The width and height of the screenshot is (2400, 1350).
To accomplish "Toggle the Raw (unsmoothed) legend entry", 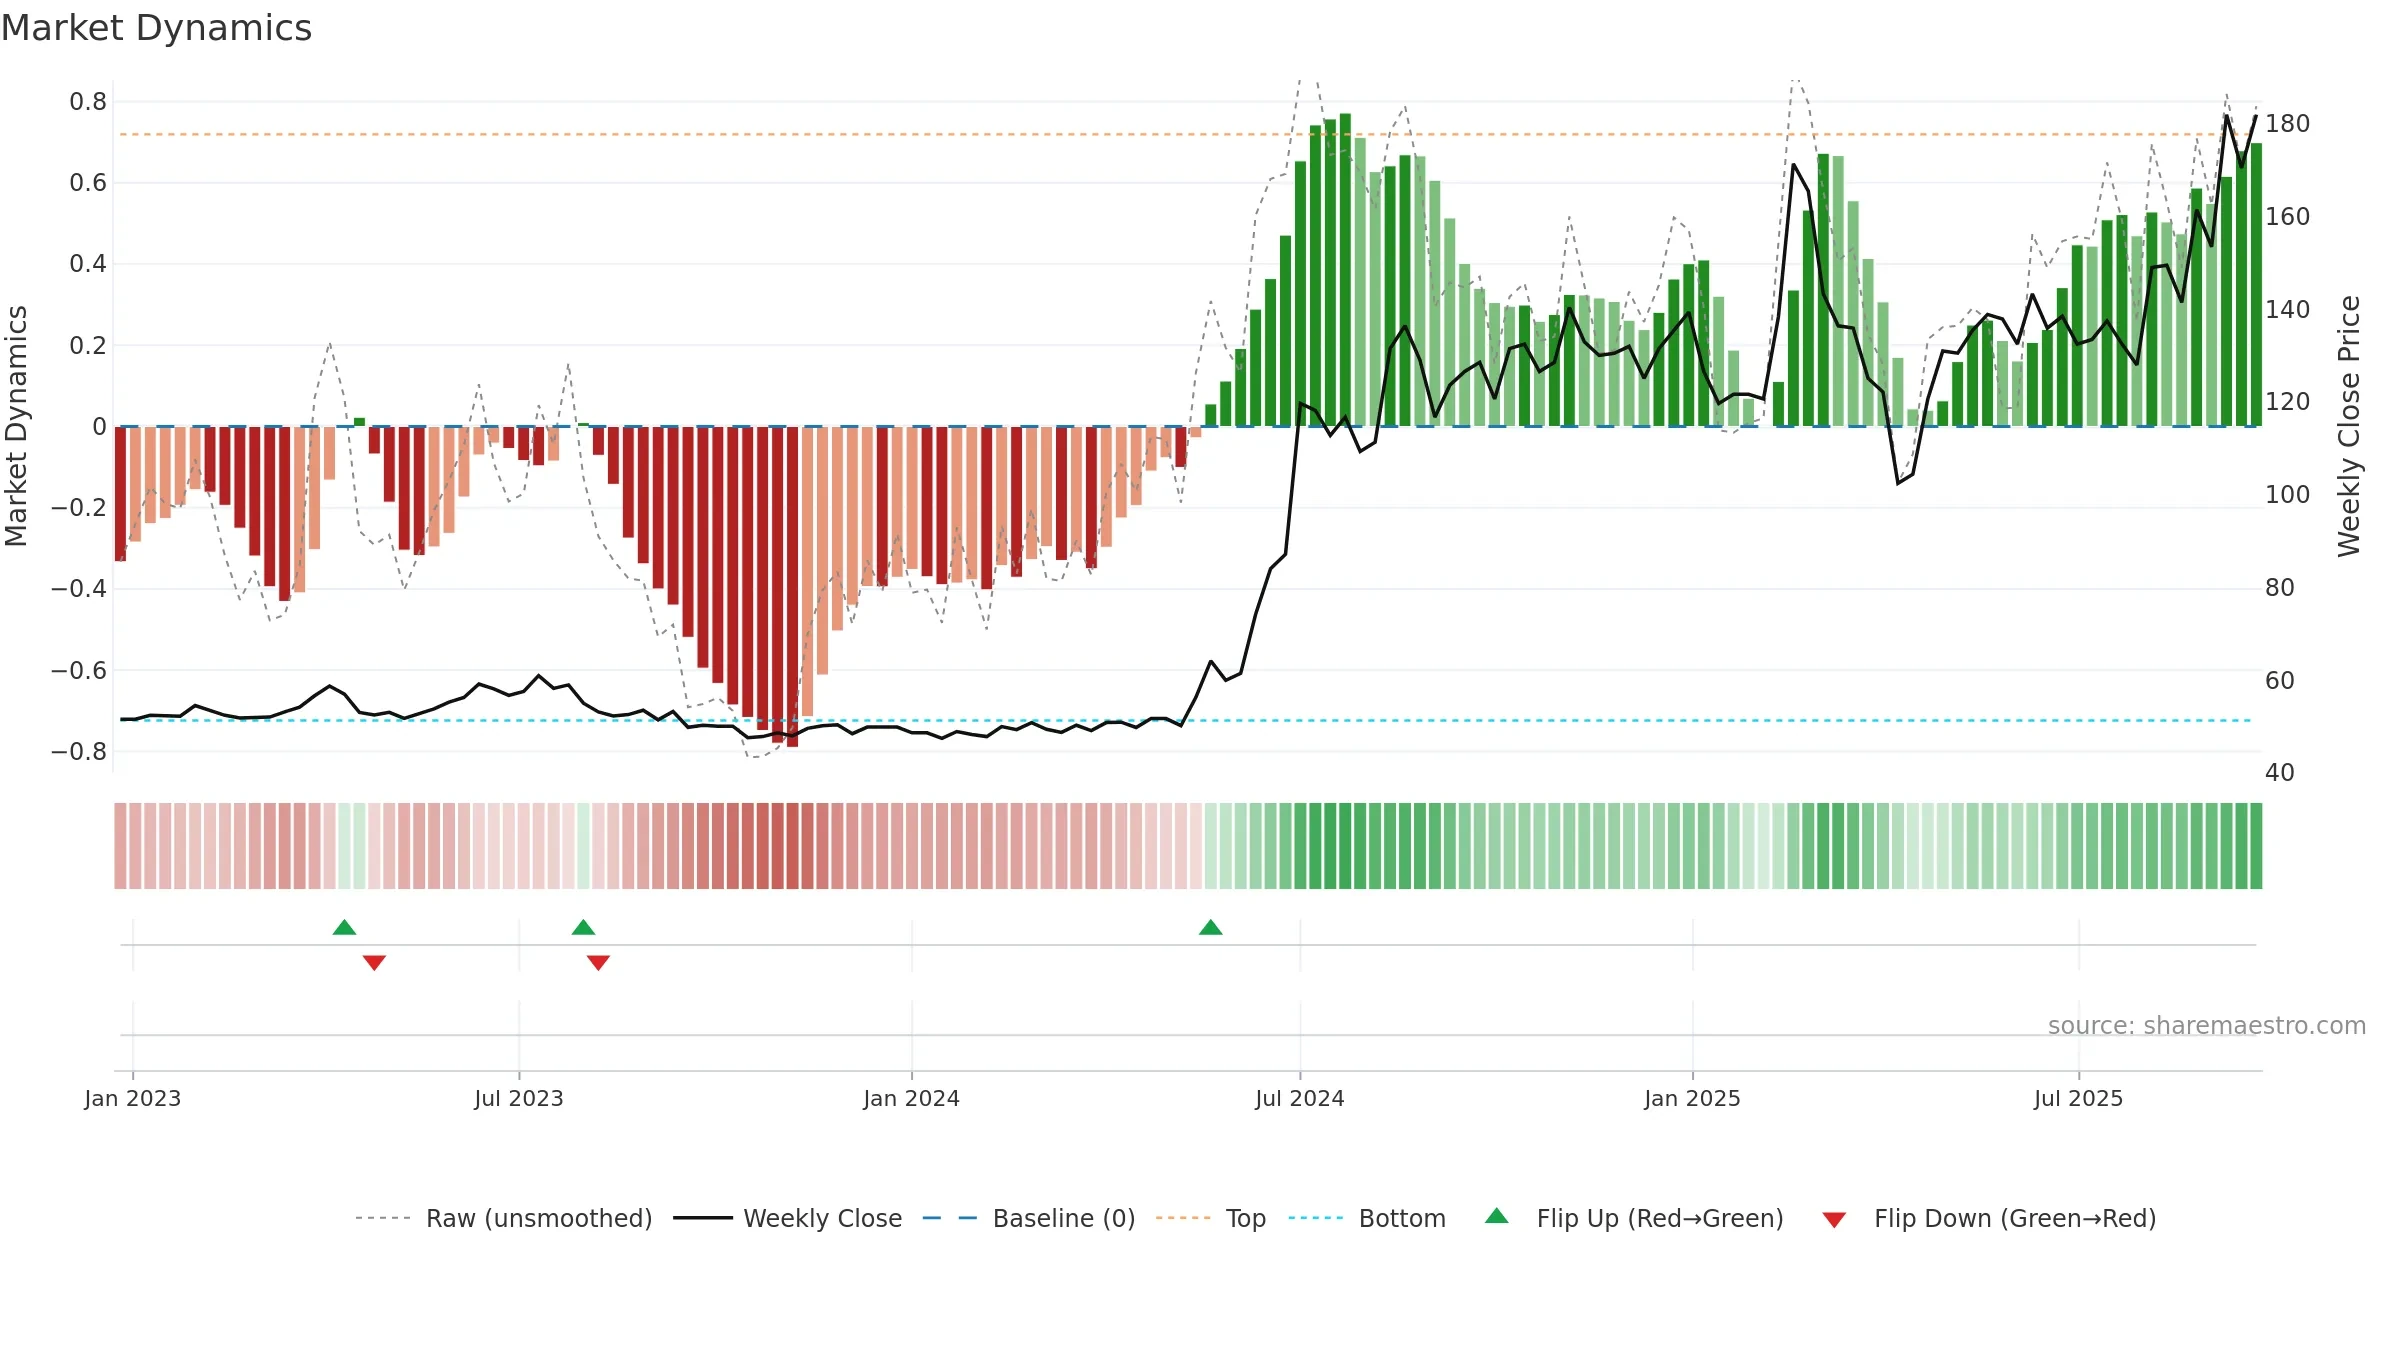I will coord(503,1218).
